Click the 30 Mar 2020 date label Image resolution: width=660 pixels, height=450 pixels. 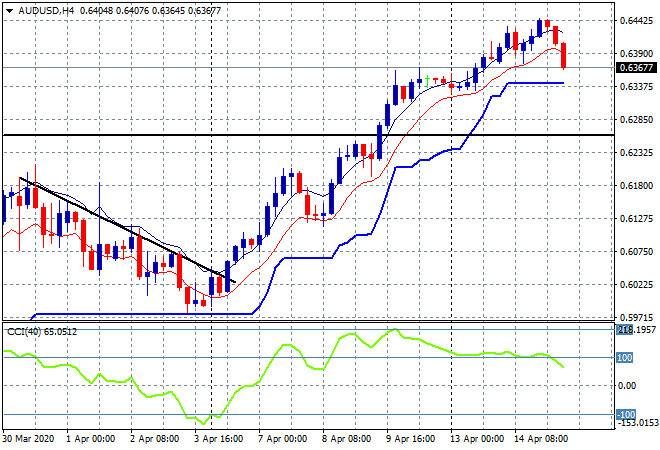29,439
